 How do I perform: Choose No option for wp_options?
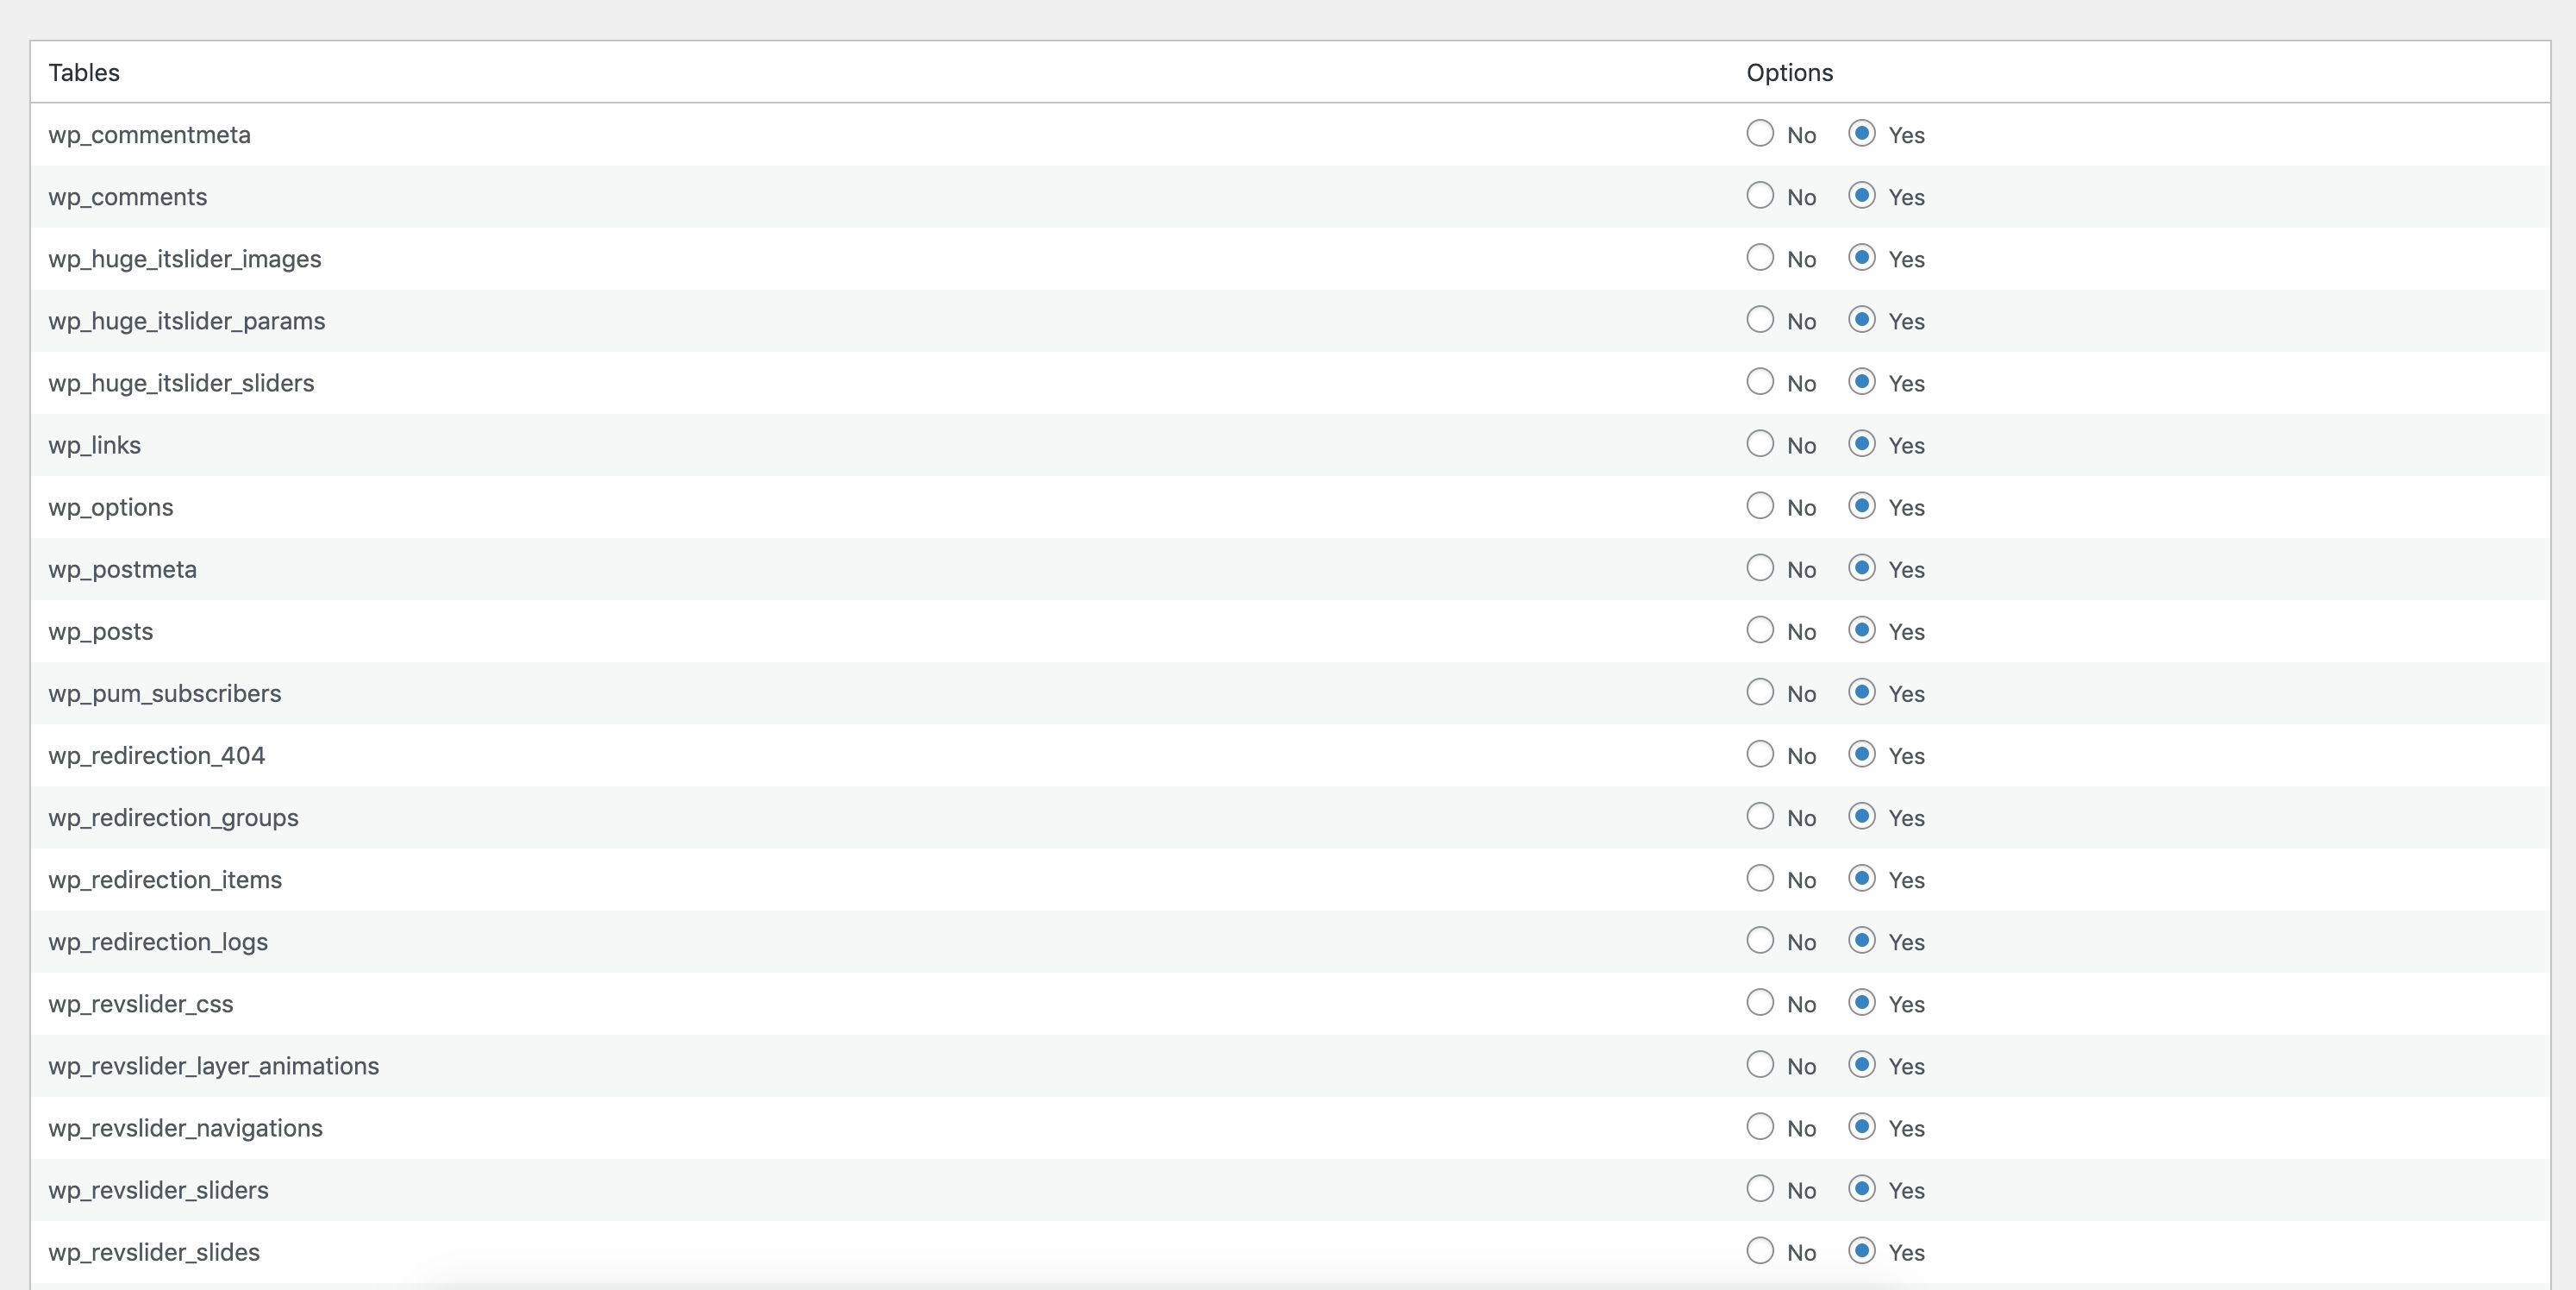click(x=1760, y=505)
